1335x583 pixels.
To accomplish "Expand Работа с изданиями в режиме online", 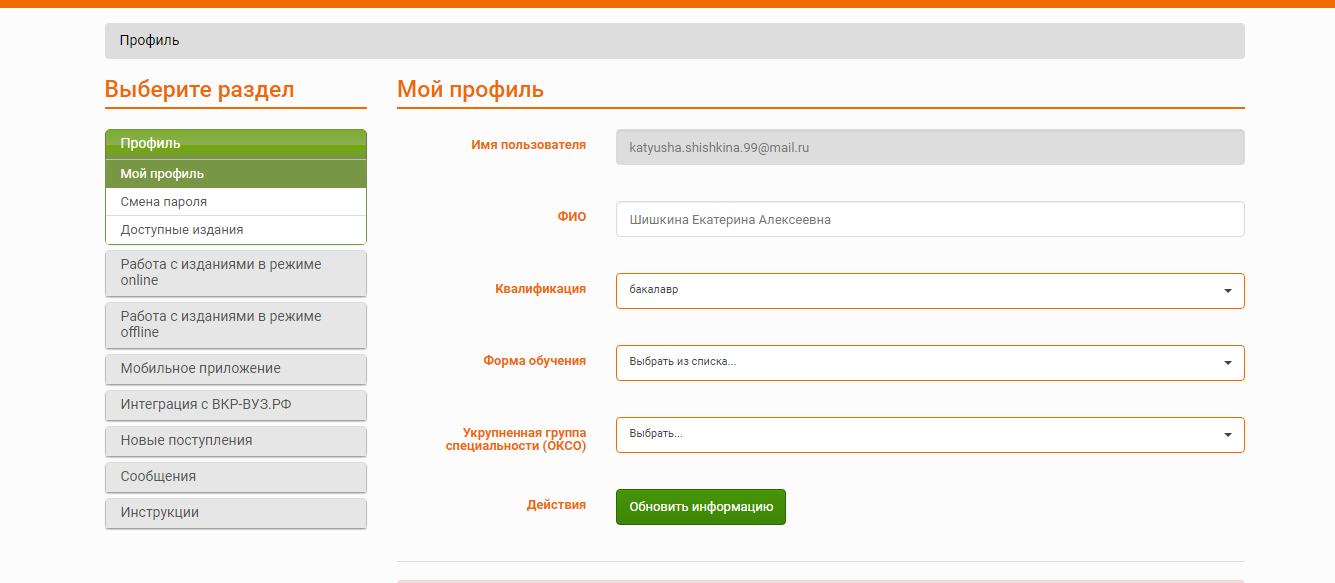I will point(235,272).
